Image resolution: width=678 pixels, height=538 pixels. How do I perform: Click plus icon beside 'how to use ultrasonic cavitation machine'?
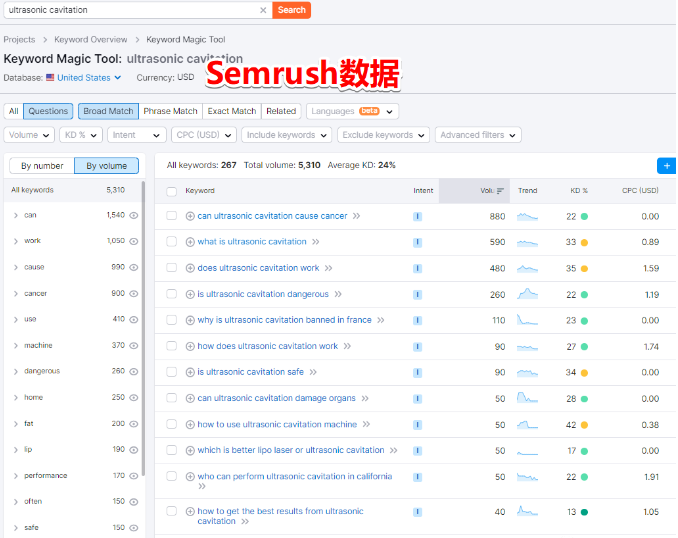click(190, 424)
